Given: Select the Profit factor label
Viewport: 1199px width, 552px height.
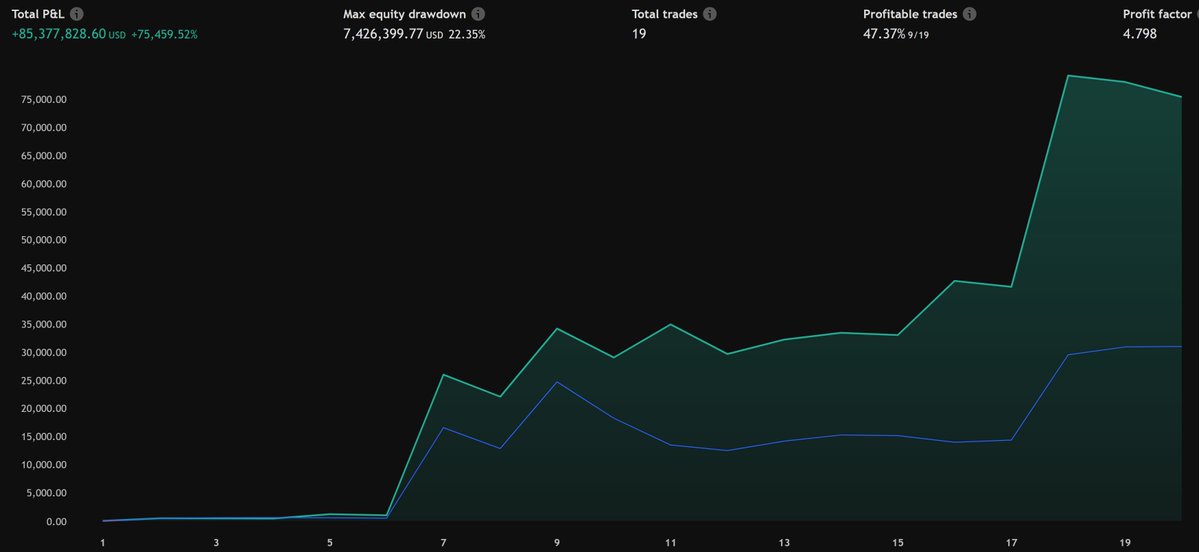Looking at the screenshot, I should click(x=1157, y=15).
